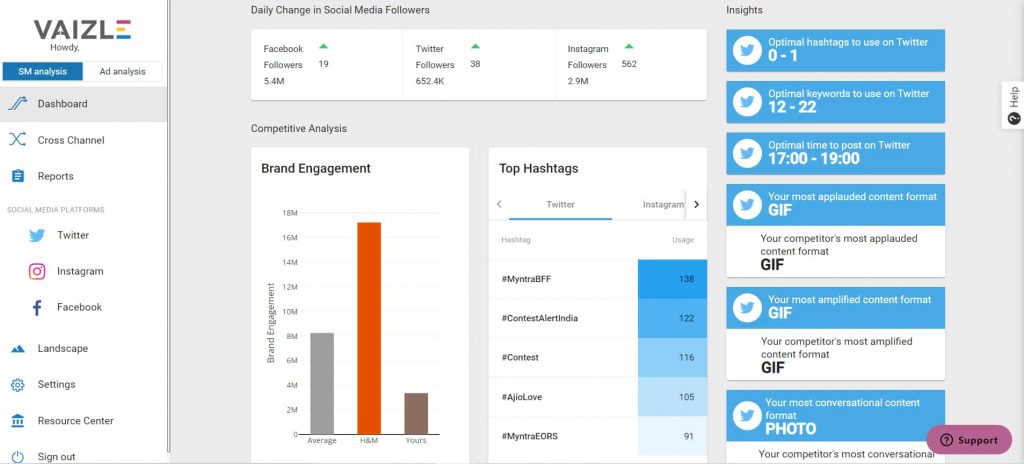Click the Landscape mountain icon
1024x464 pixels.
point(18,348)
